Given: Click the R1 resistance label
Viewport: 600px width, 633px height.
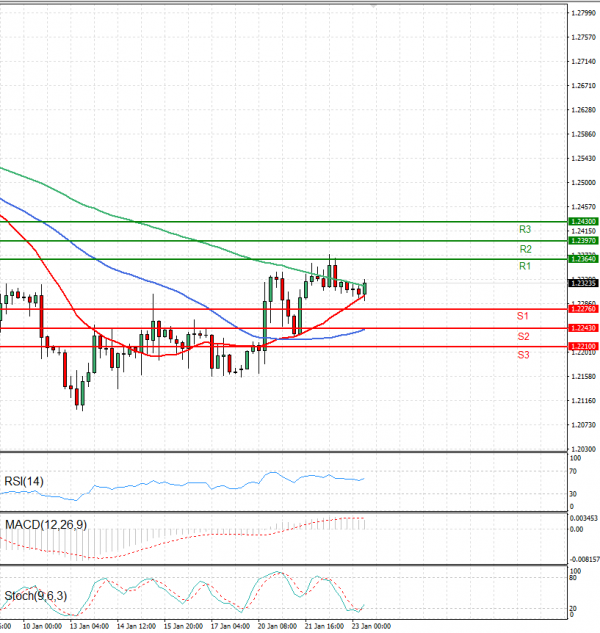Looking at the screenshot, I should coord(524,266).
